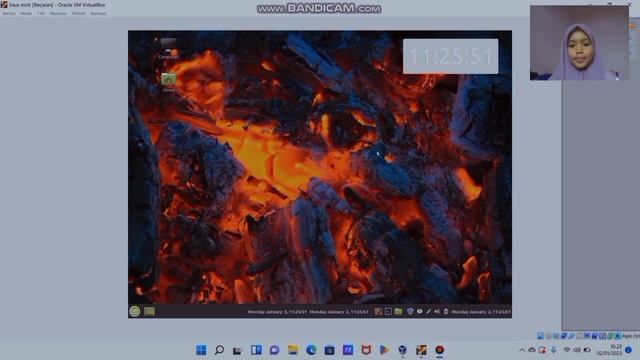Screen dimensions: 640x360
Task: Click the leftmost date and time in Mint panel
Action: [277, 312]
